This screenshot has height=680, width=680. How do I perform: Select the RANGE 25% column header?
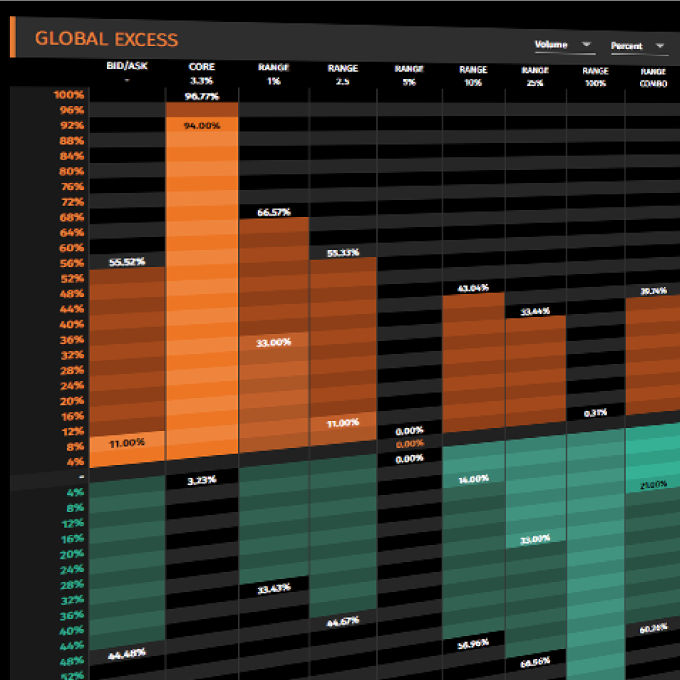tap(535, 76)
